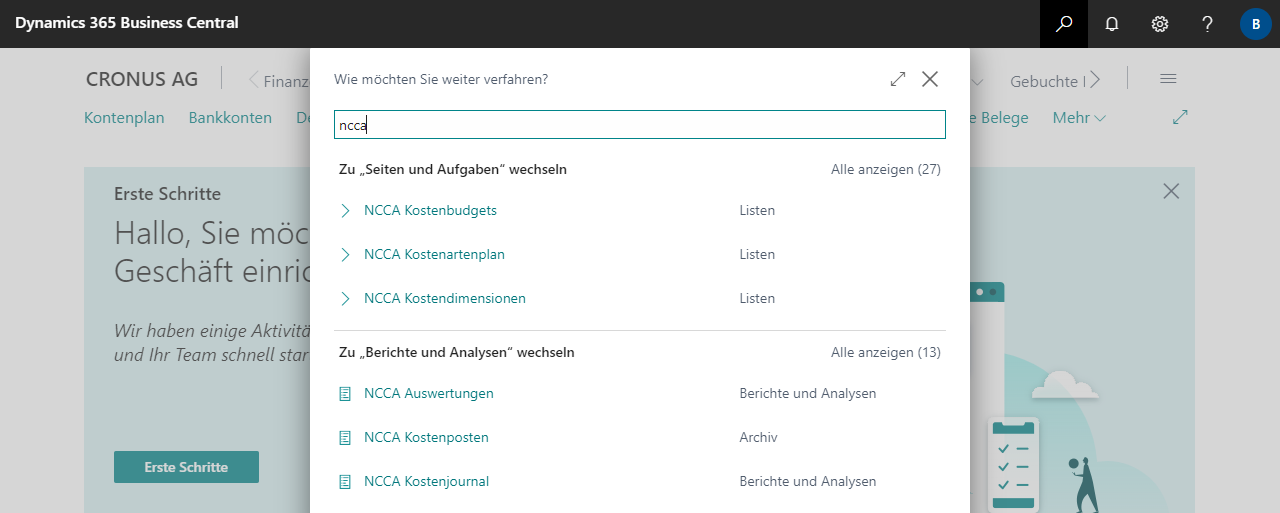The image size is (1280, 513).
Task: Dismiss the Erste Schritte banner
Action: (1171, 191)
